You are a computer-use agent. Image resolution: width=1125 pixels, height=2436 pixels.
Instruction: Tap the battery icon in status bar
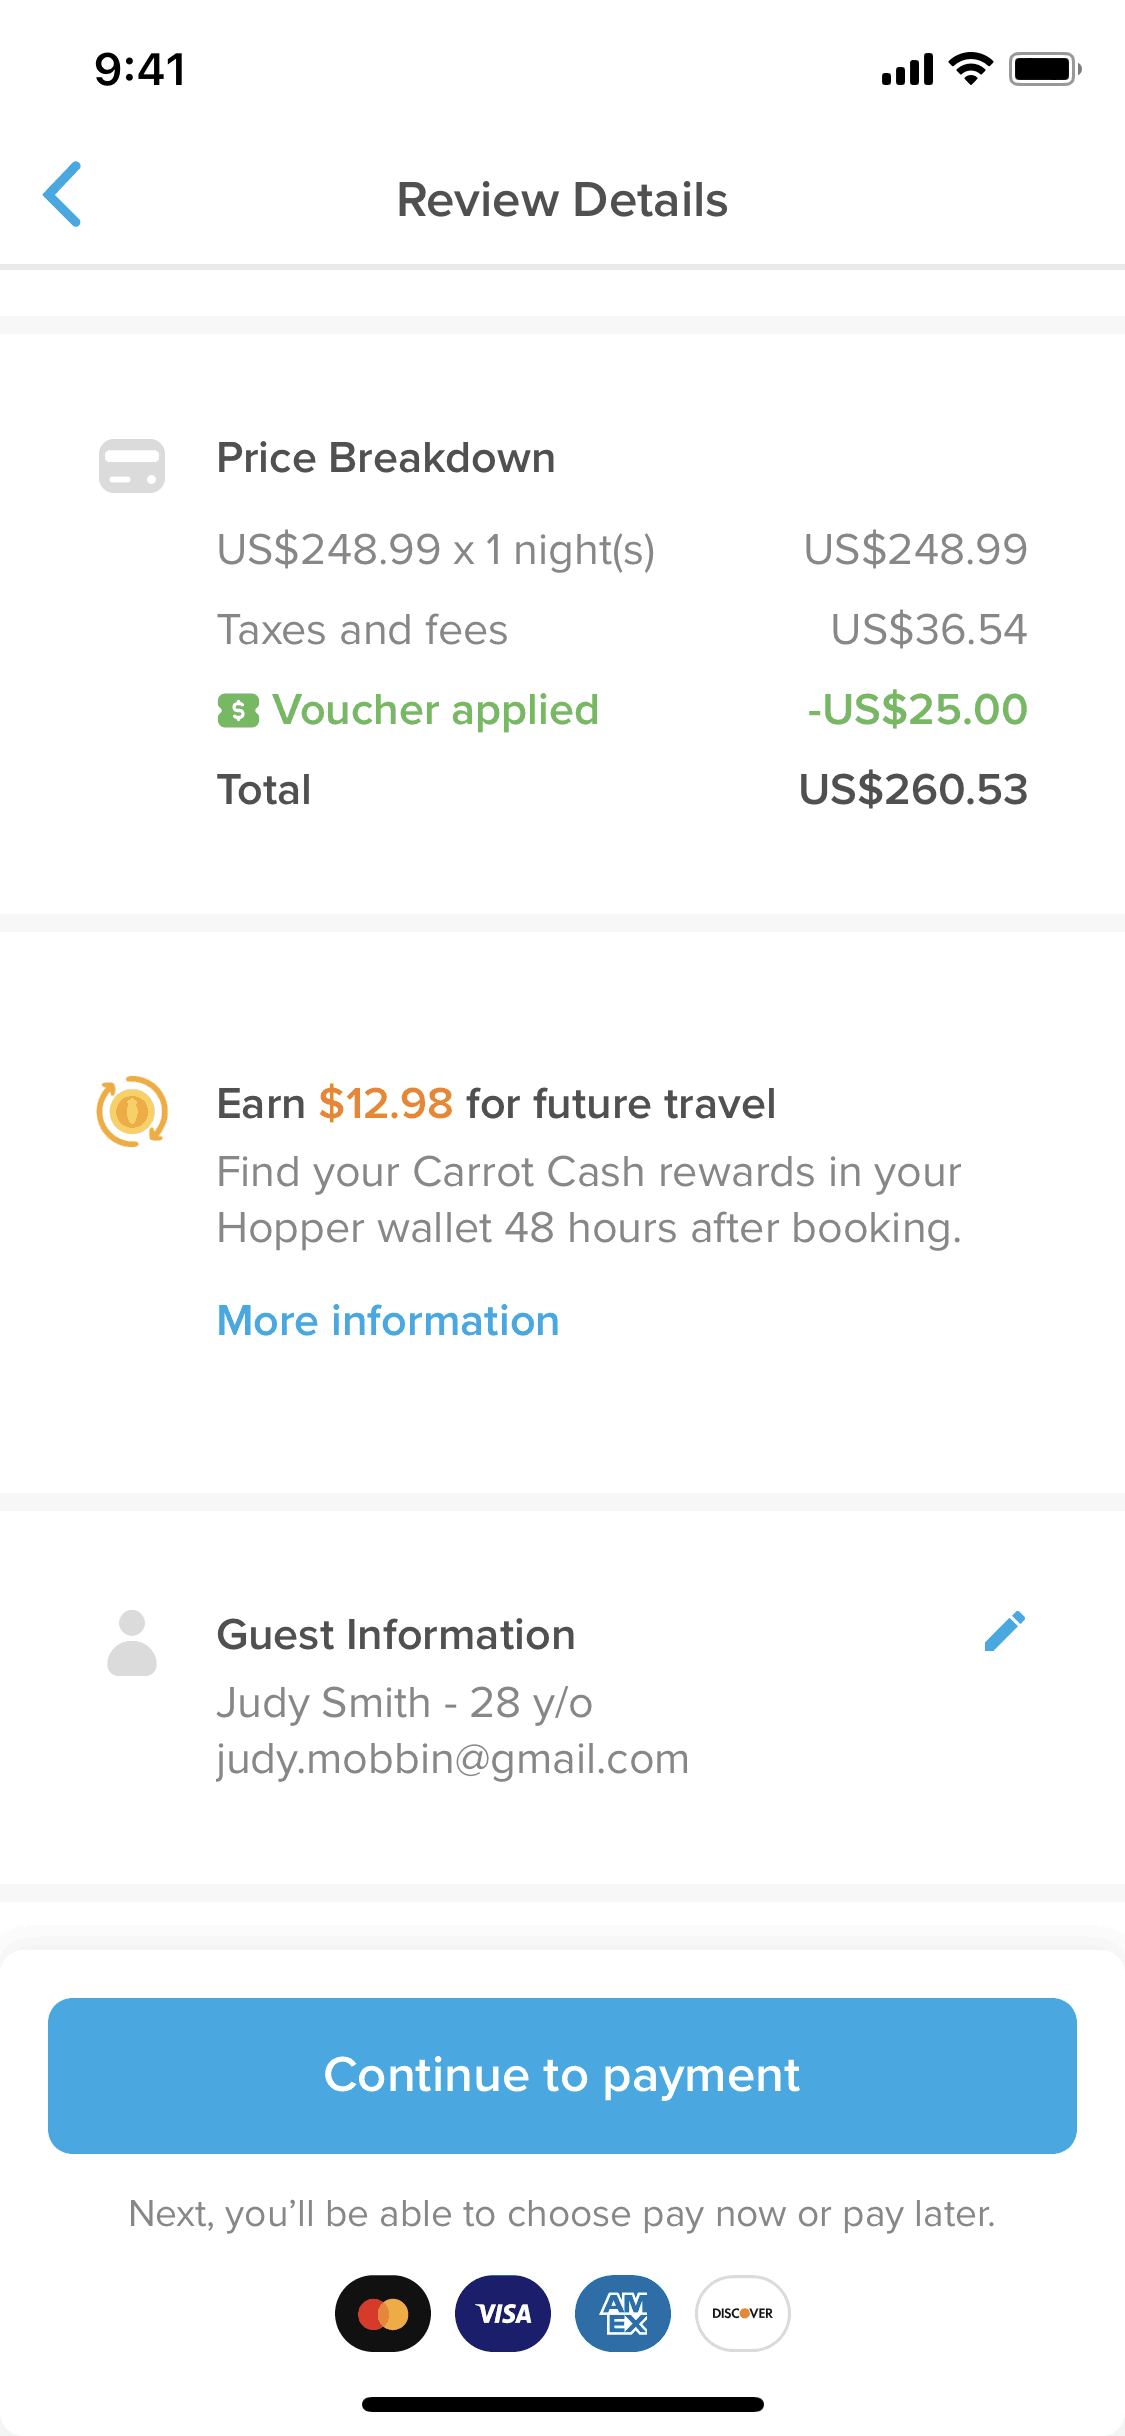tap(1045, 69)
